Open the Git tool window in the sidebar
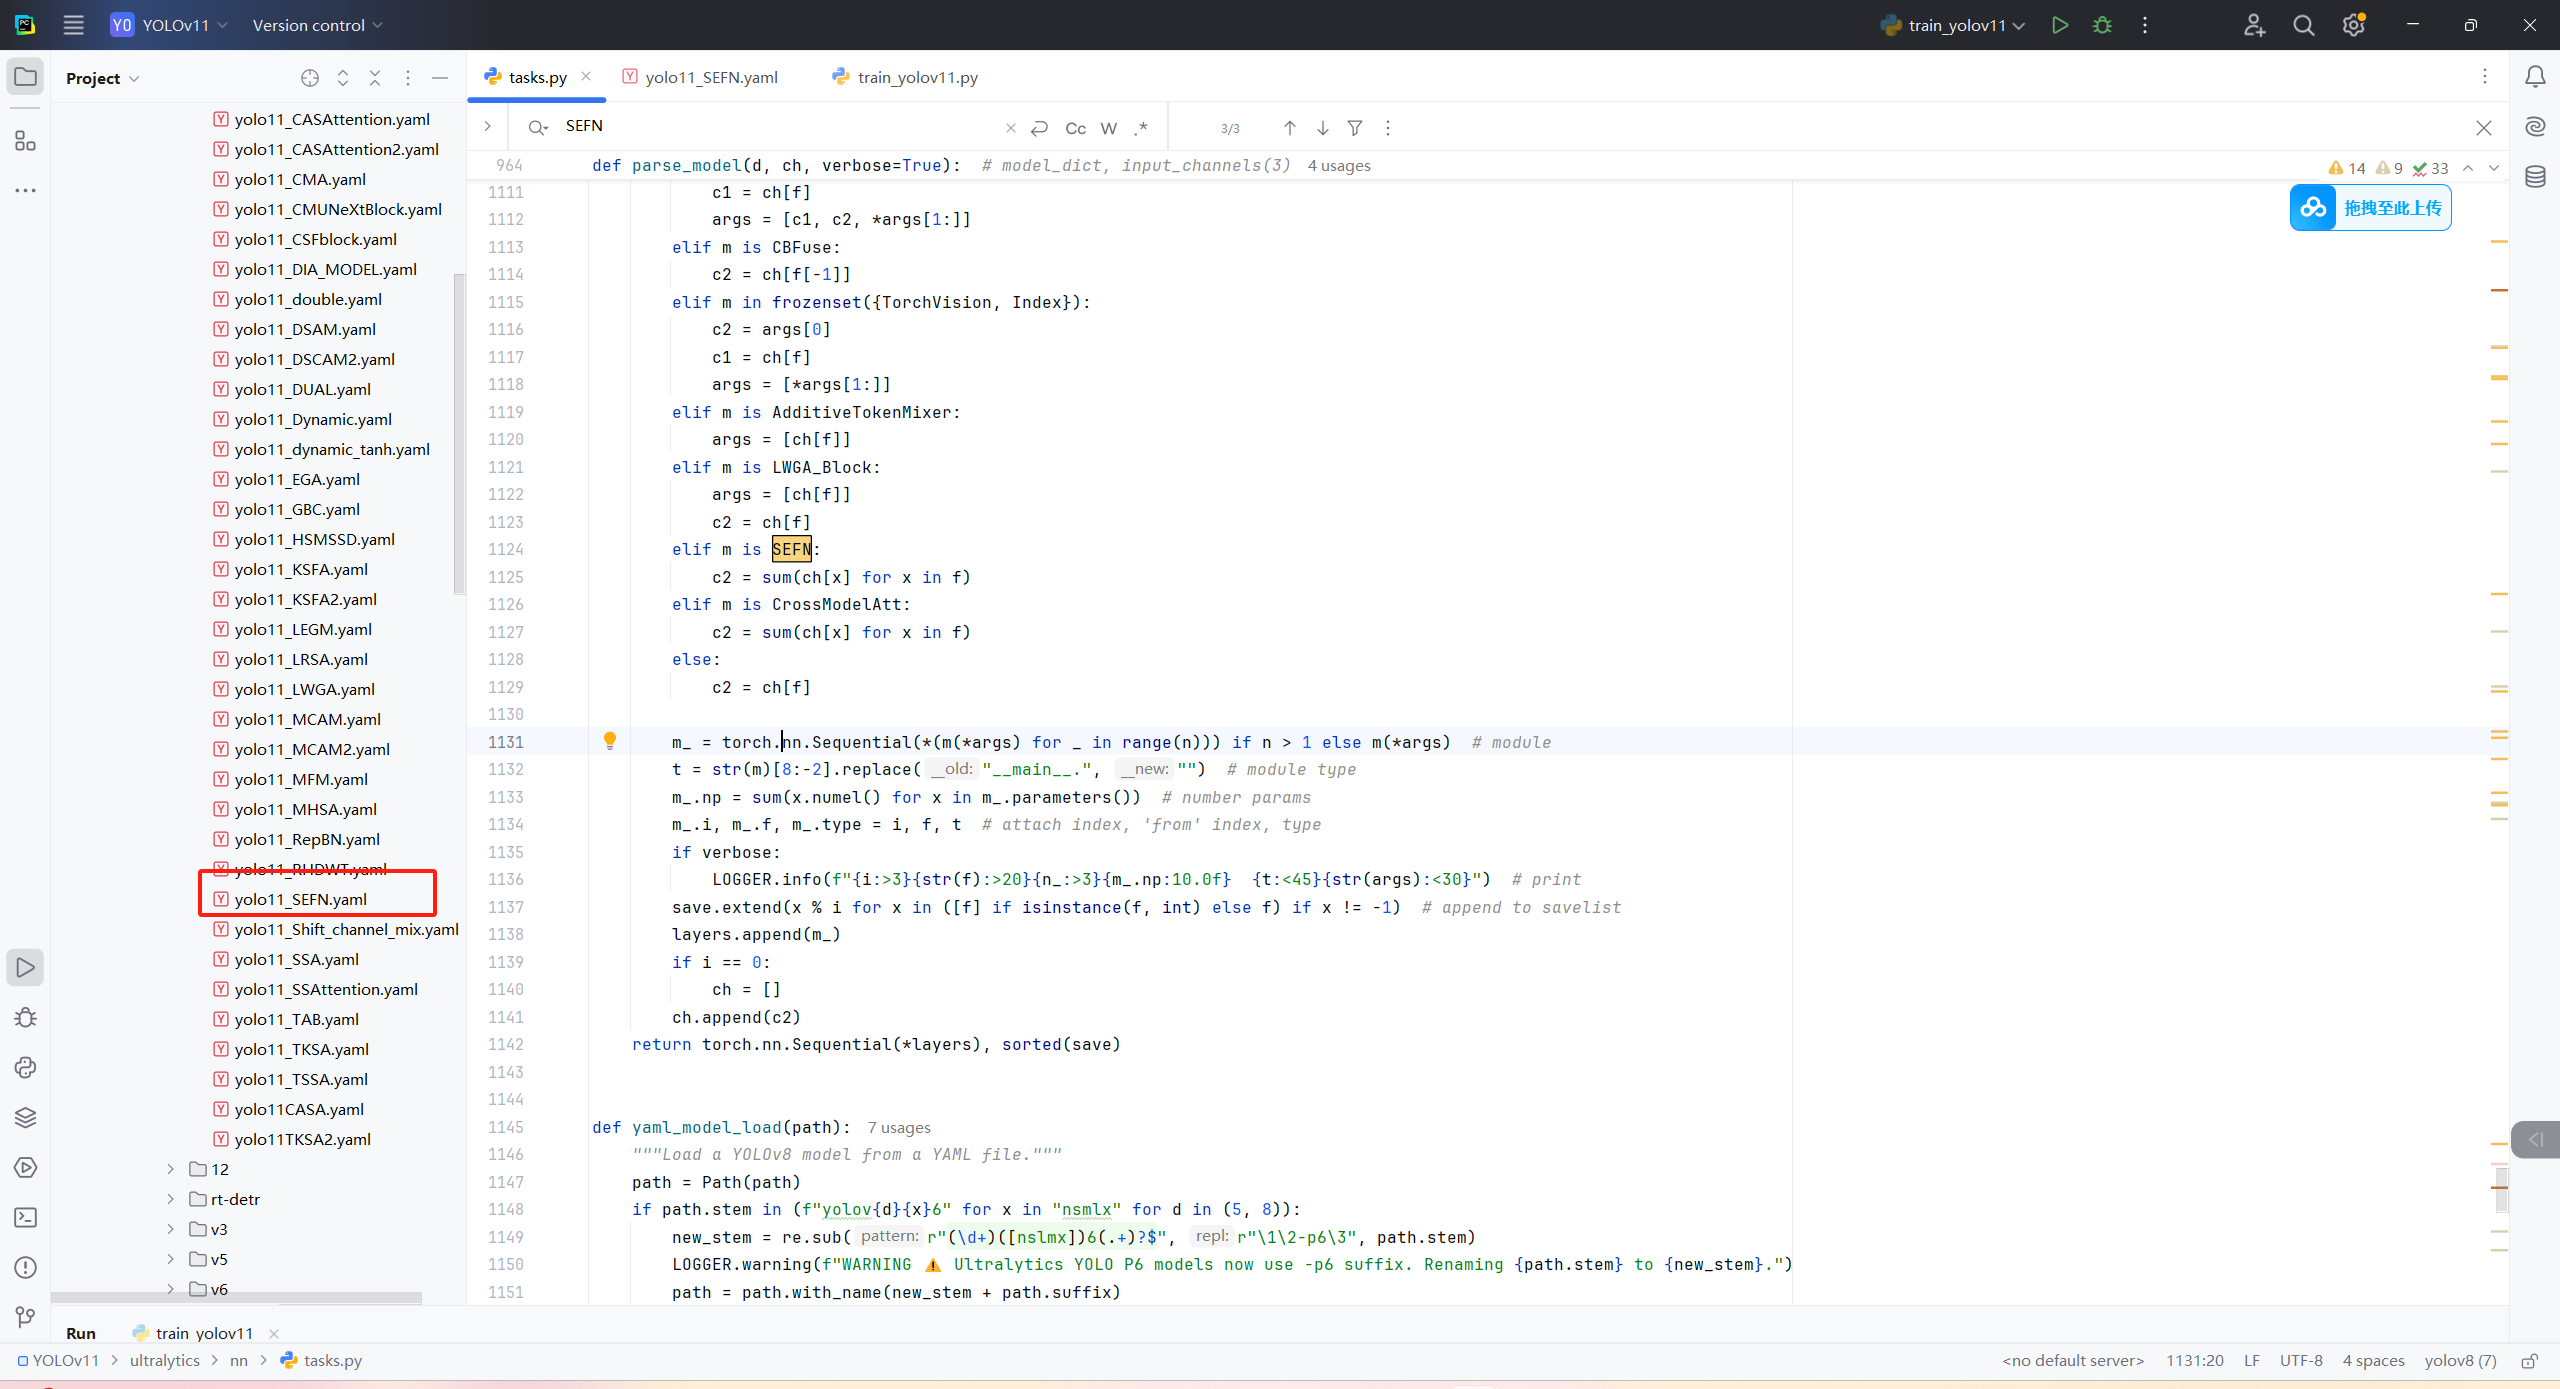 point(26,1317)
